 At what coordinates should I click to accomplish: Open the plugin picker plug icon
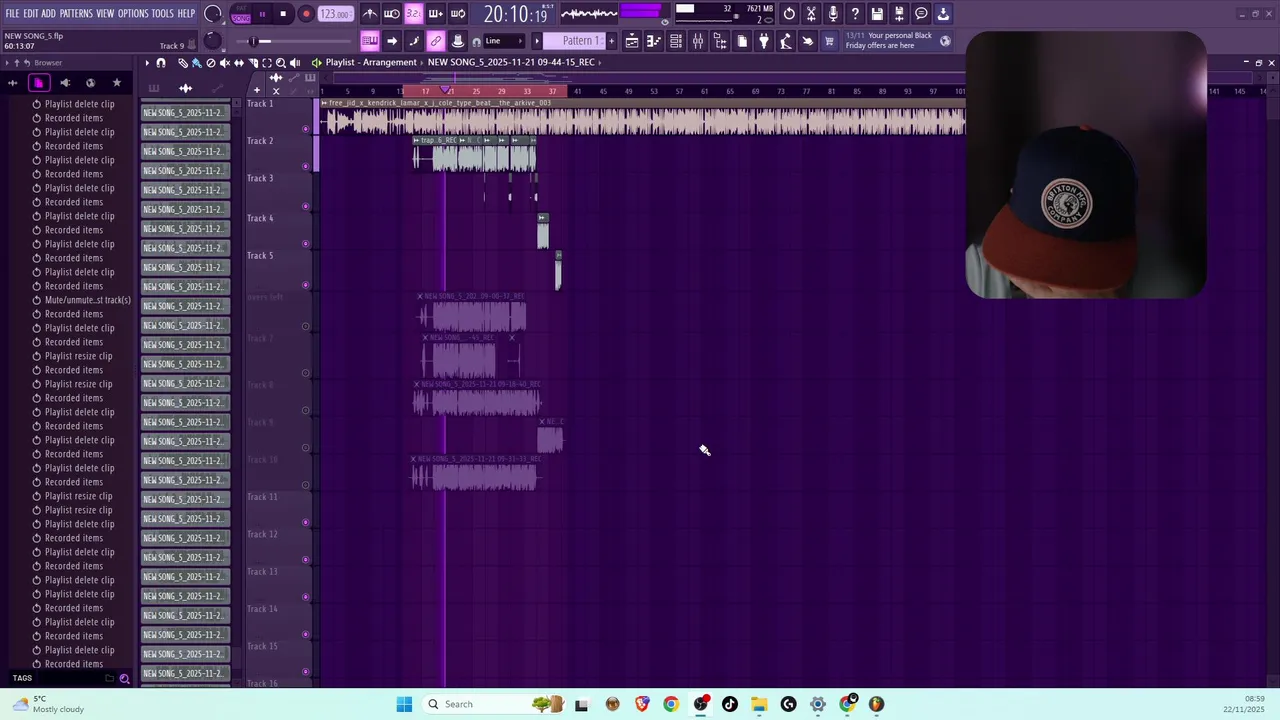(764, 41)
